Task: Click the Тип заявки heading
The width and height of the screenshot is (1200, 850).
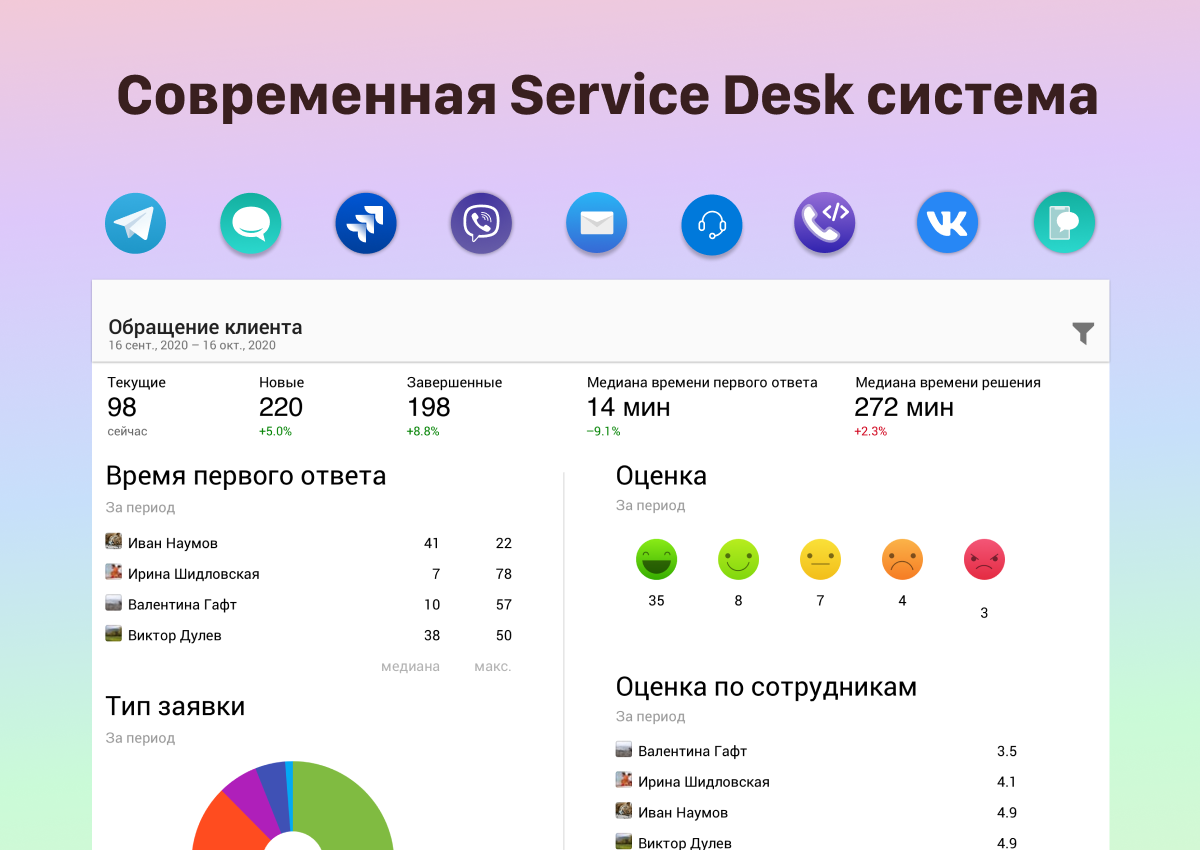Action: (x=175, y=707)
